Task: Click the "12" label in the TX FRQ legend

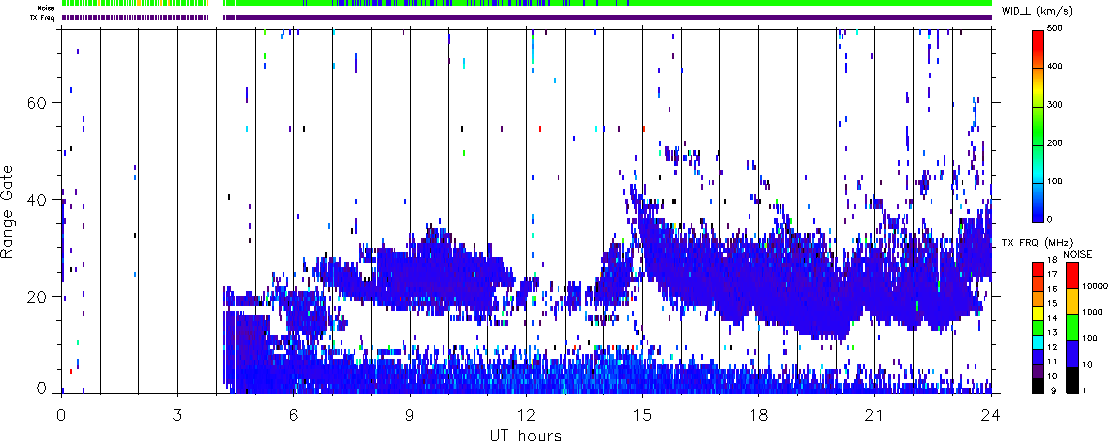Action: [x=1052, y=347]
